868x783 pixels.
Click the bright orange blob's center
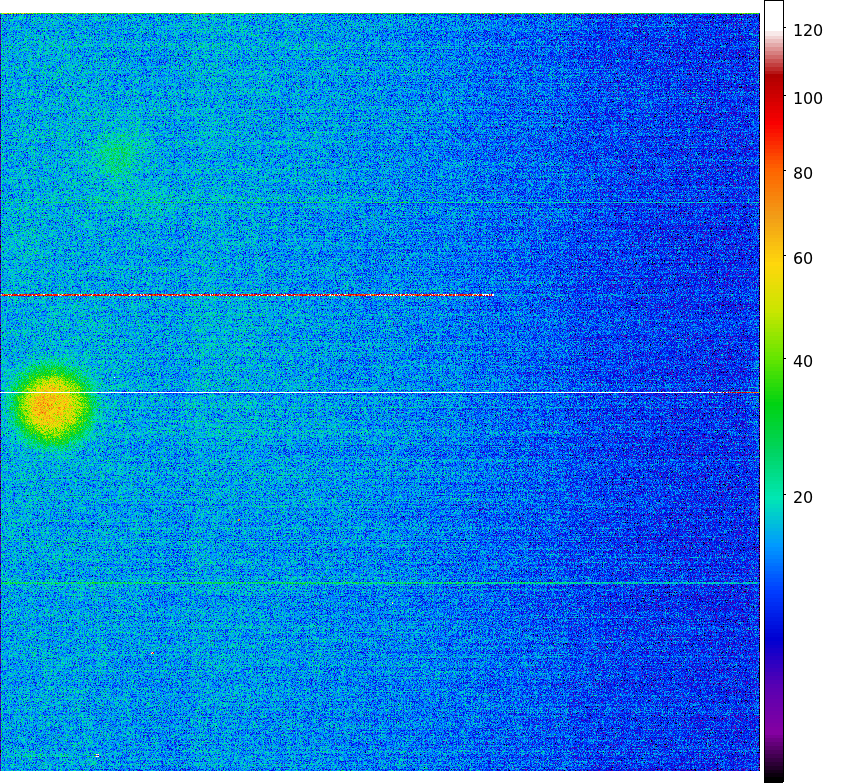tap(47, 407)
